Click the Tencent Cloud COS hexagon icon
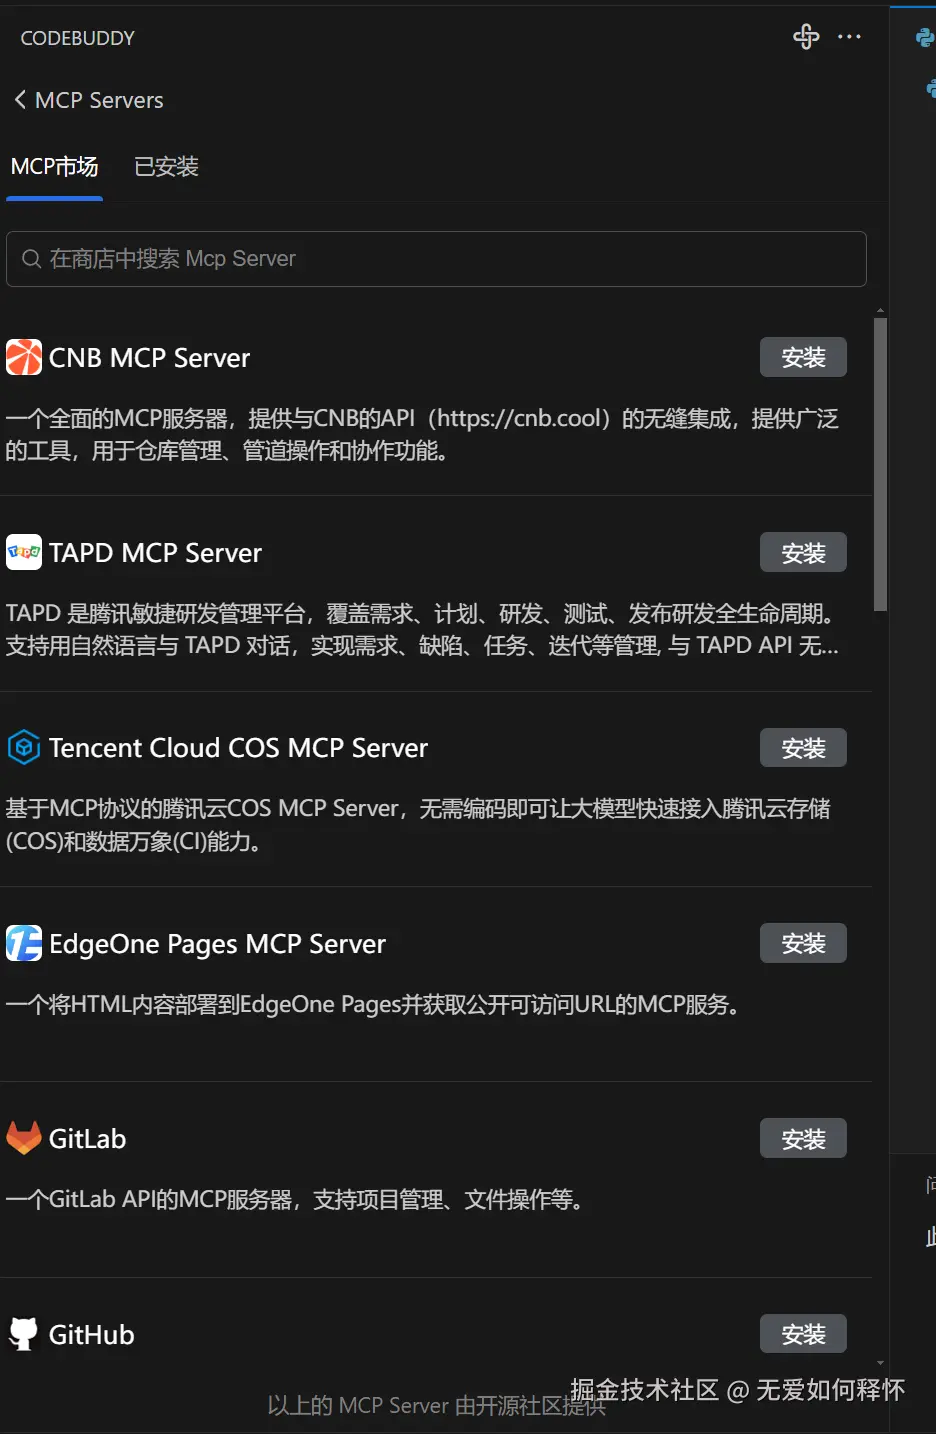 click(24, 747)
